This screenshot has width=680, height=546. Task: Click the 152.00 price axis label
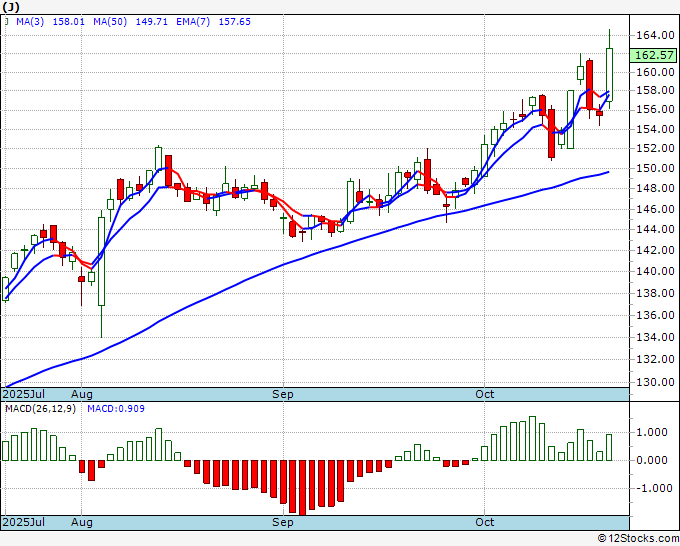(x=655, y=148)
